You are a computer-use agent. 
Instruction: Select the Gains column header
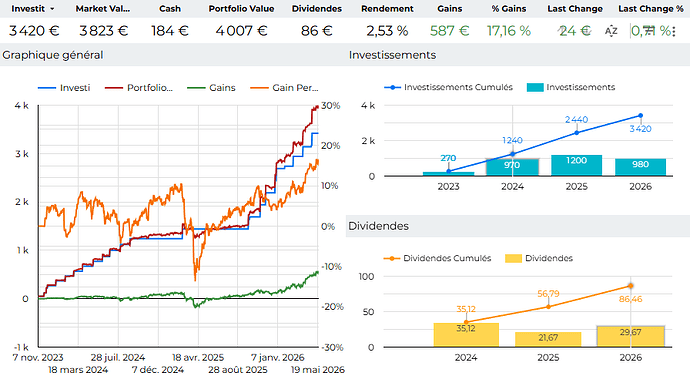click(450, 9)
